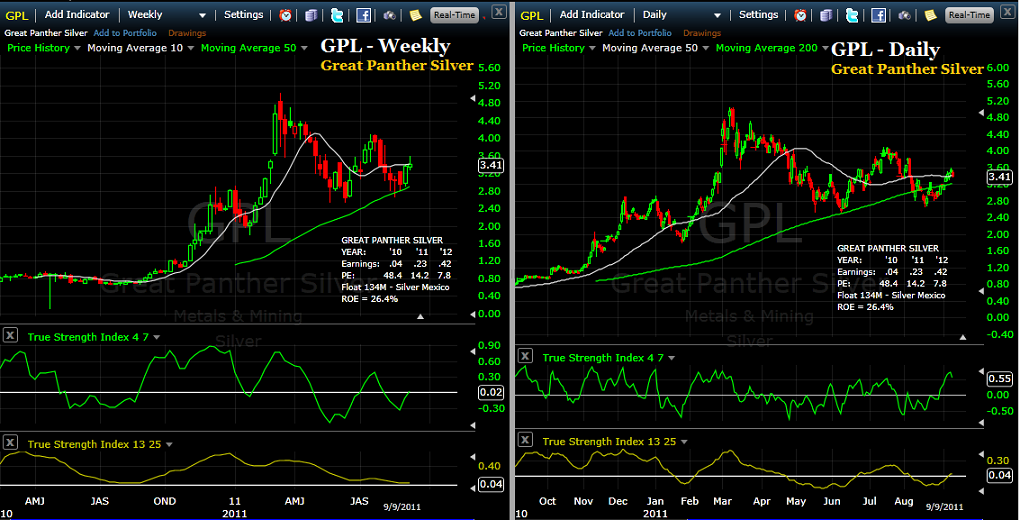Screen dimensions: 1020x520
Task: Share Weekly chart via the Facebook icon
Action: tap(363, 15)
